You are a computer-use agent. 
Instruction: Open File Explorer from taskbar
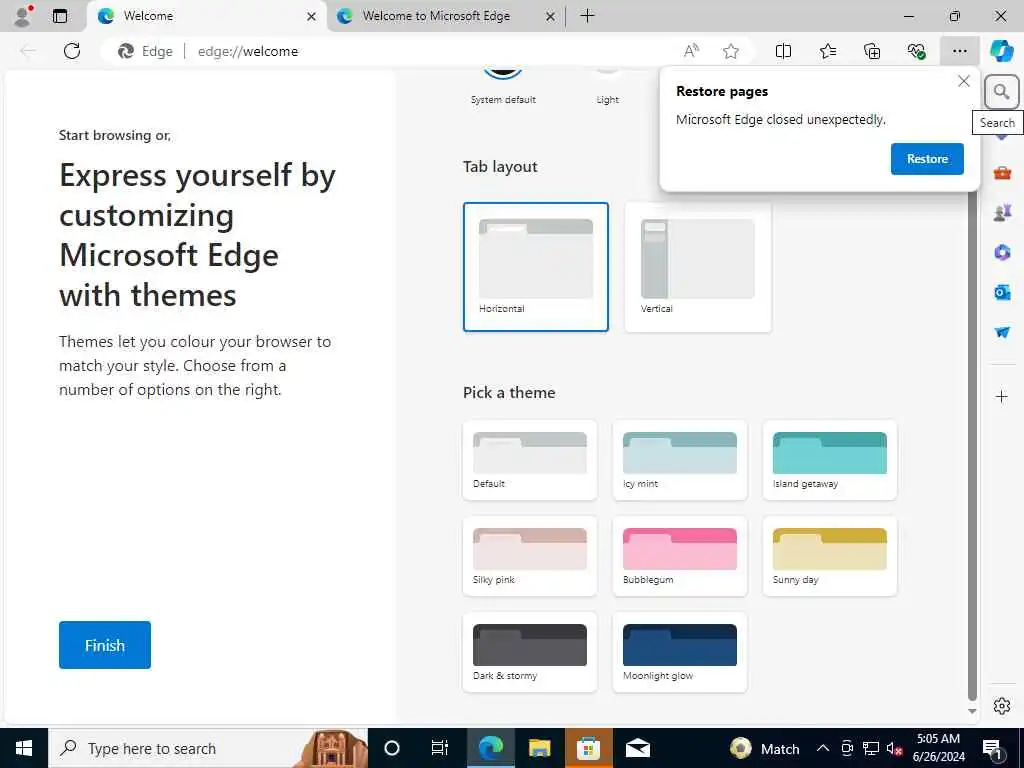[x=539, y=748]
